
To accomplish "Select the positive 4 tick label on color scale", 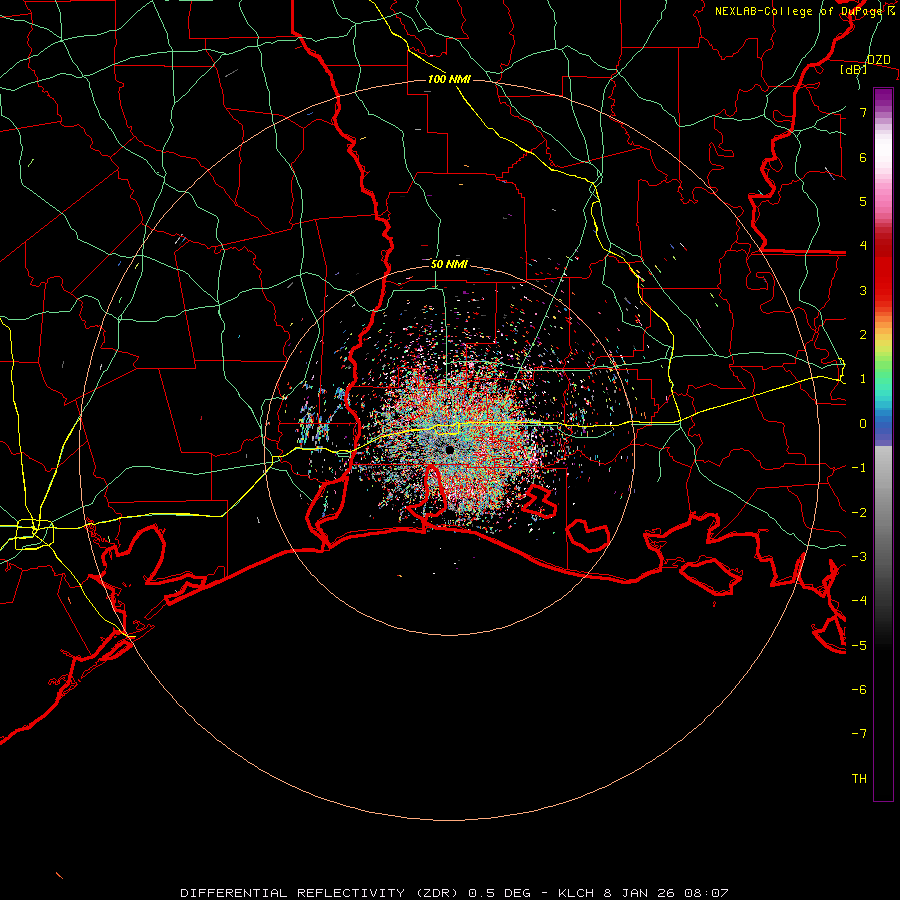I will 863,245.
